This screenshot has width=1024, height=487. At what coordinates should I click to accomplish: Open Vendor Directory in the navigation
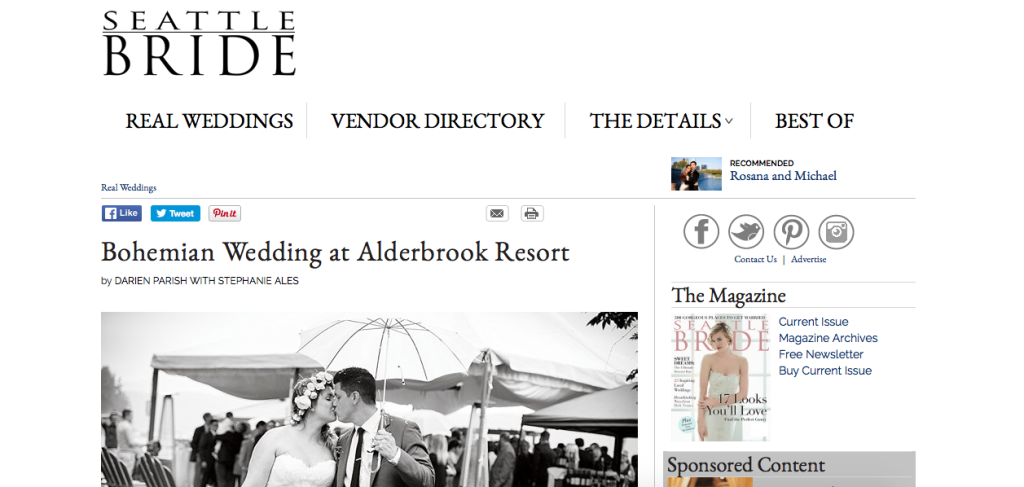438,121
